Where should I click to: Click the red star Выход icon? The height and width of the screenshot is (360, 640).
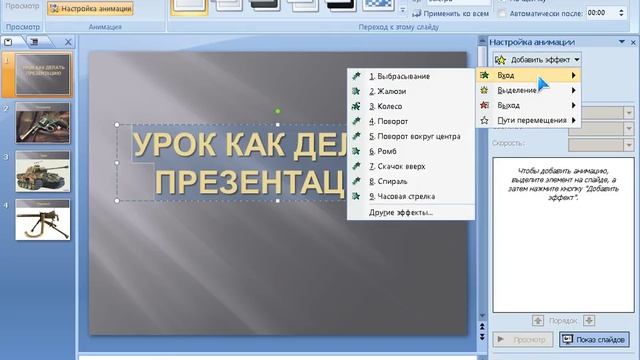pyautogui.click(x=484, y=105)
